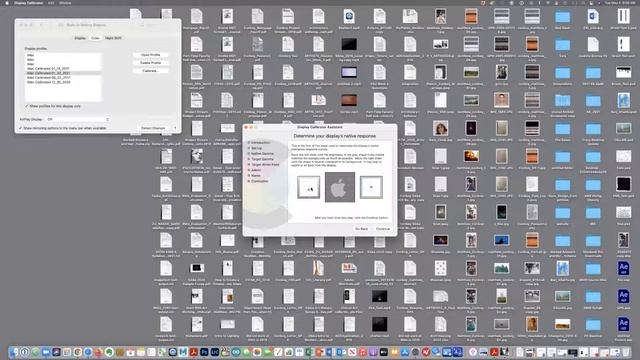The height and width of the screenshot is (360, 640).
Task: Click the Conclusion step in calibrator sidebar
Action: point(260,181)
